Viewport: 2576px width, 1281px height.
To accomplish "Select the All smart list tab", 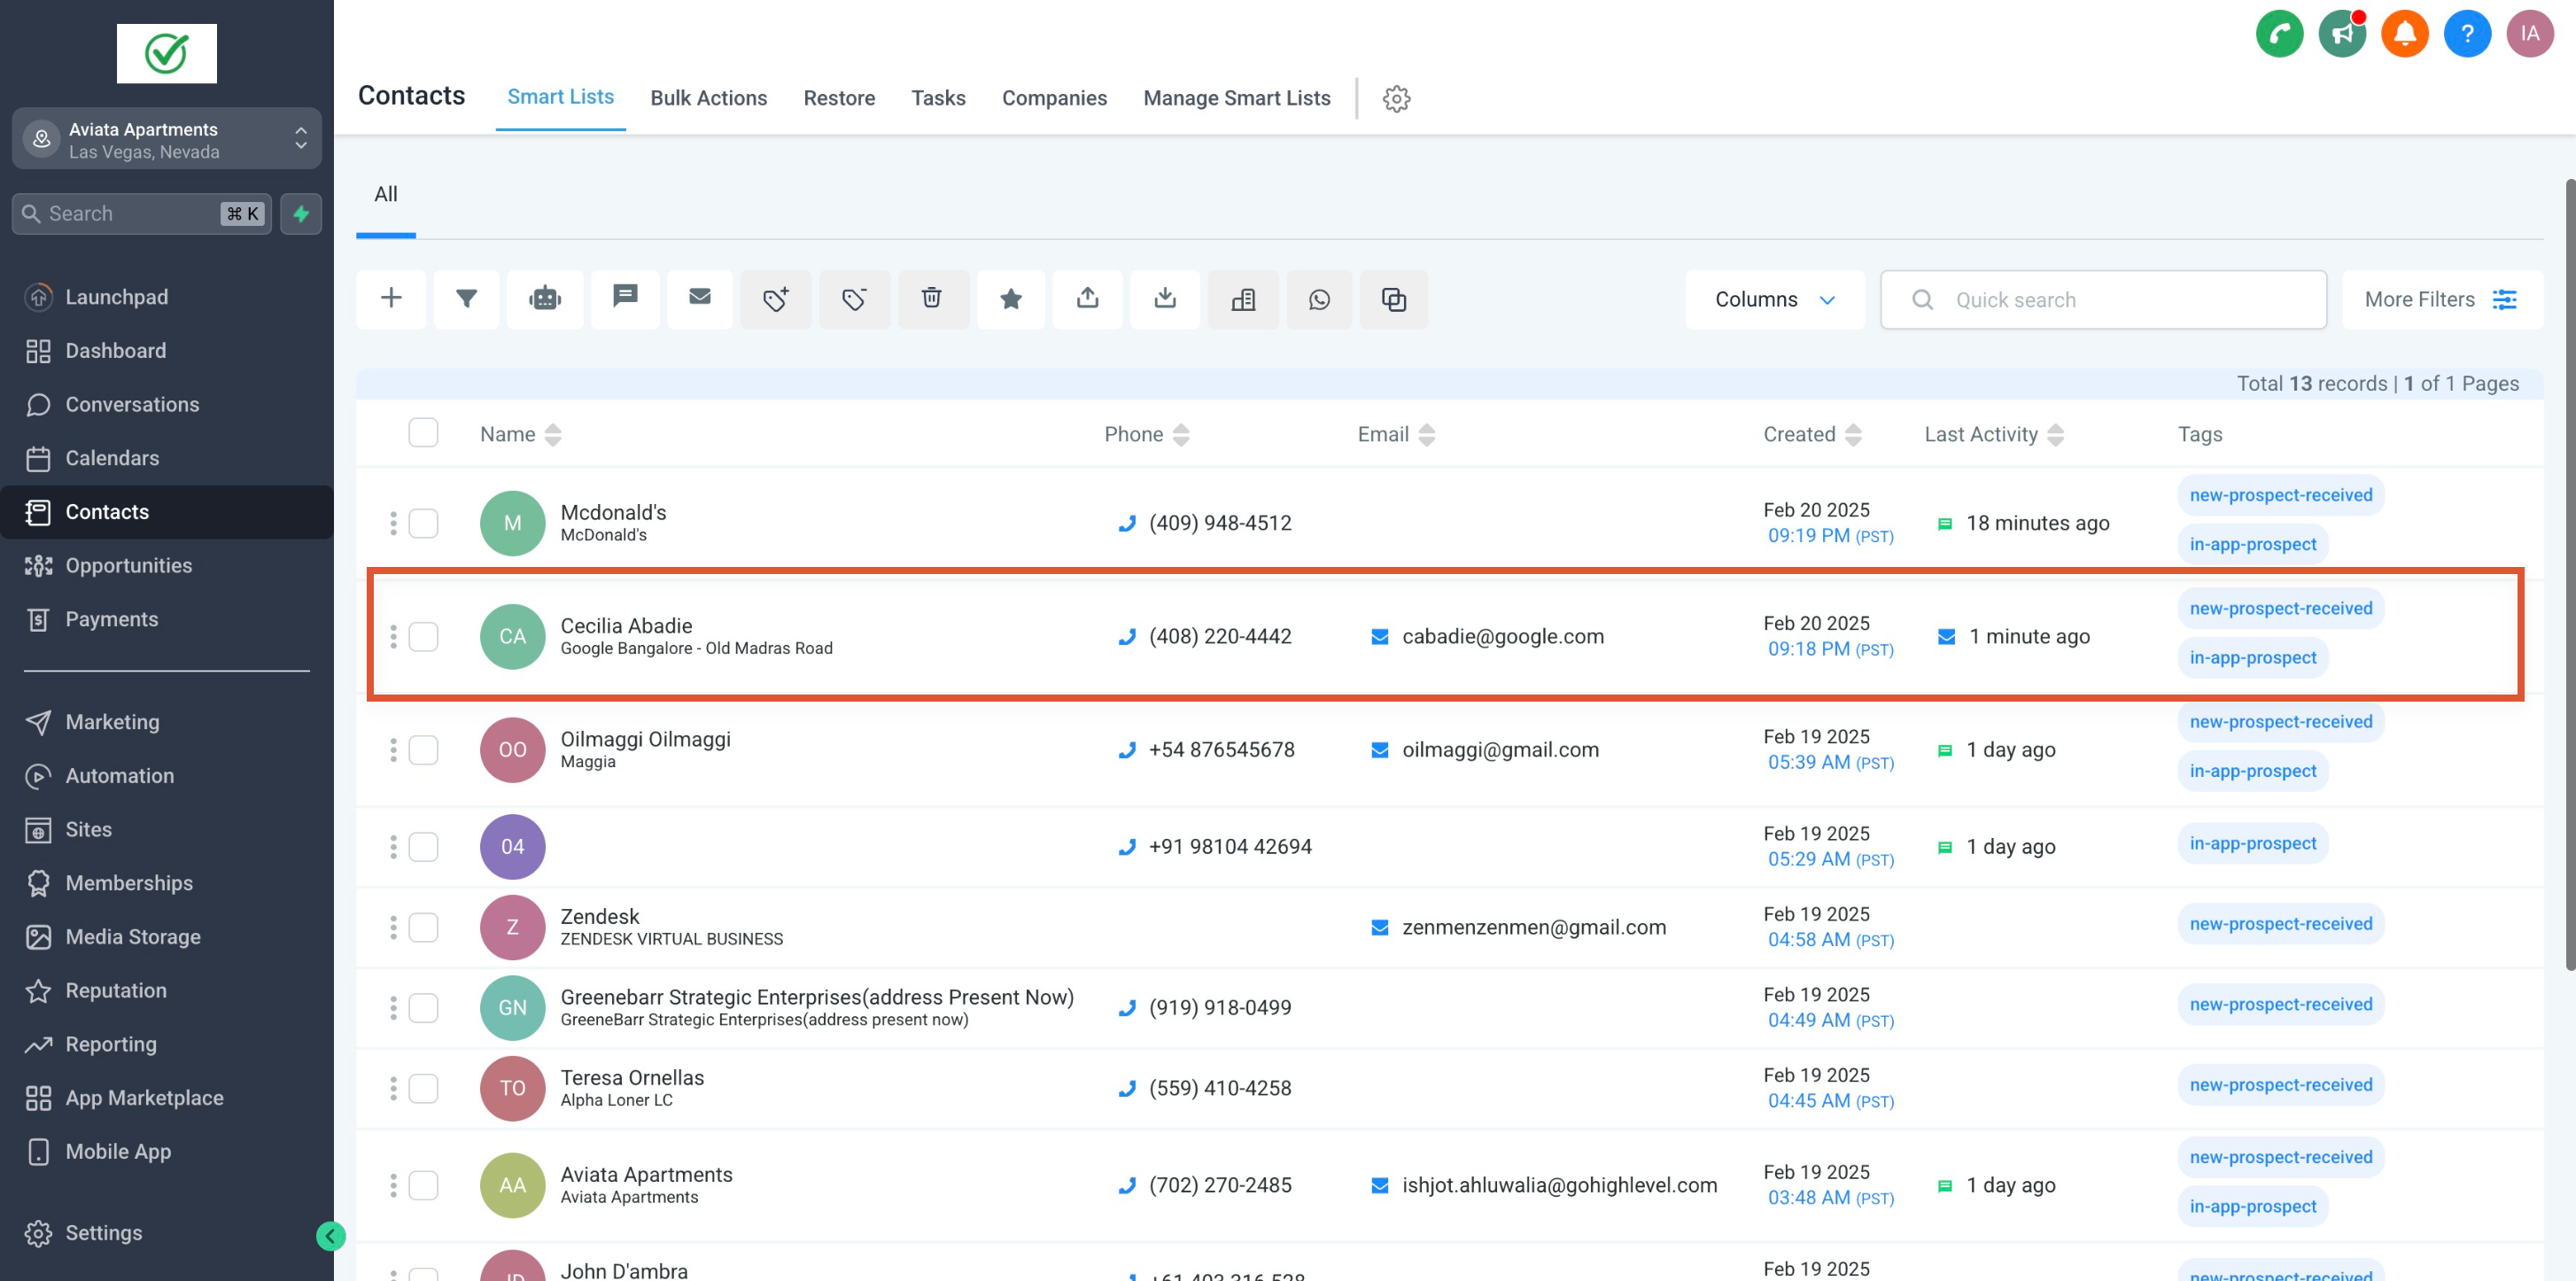I will coord(386,194).
